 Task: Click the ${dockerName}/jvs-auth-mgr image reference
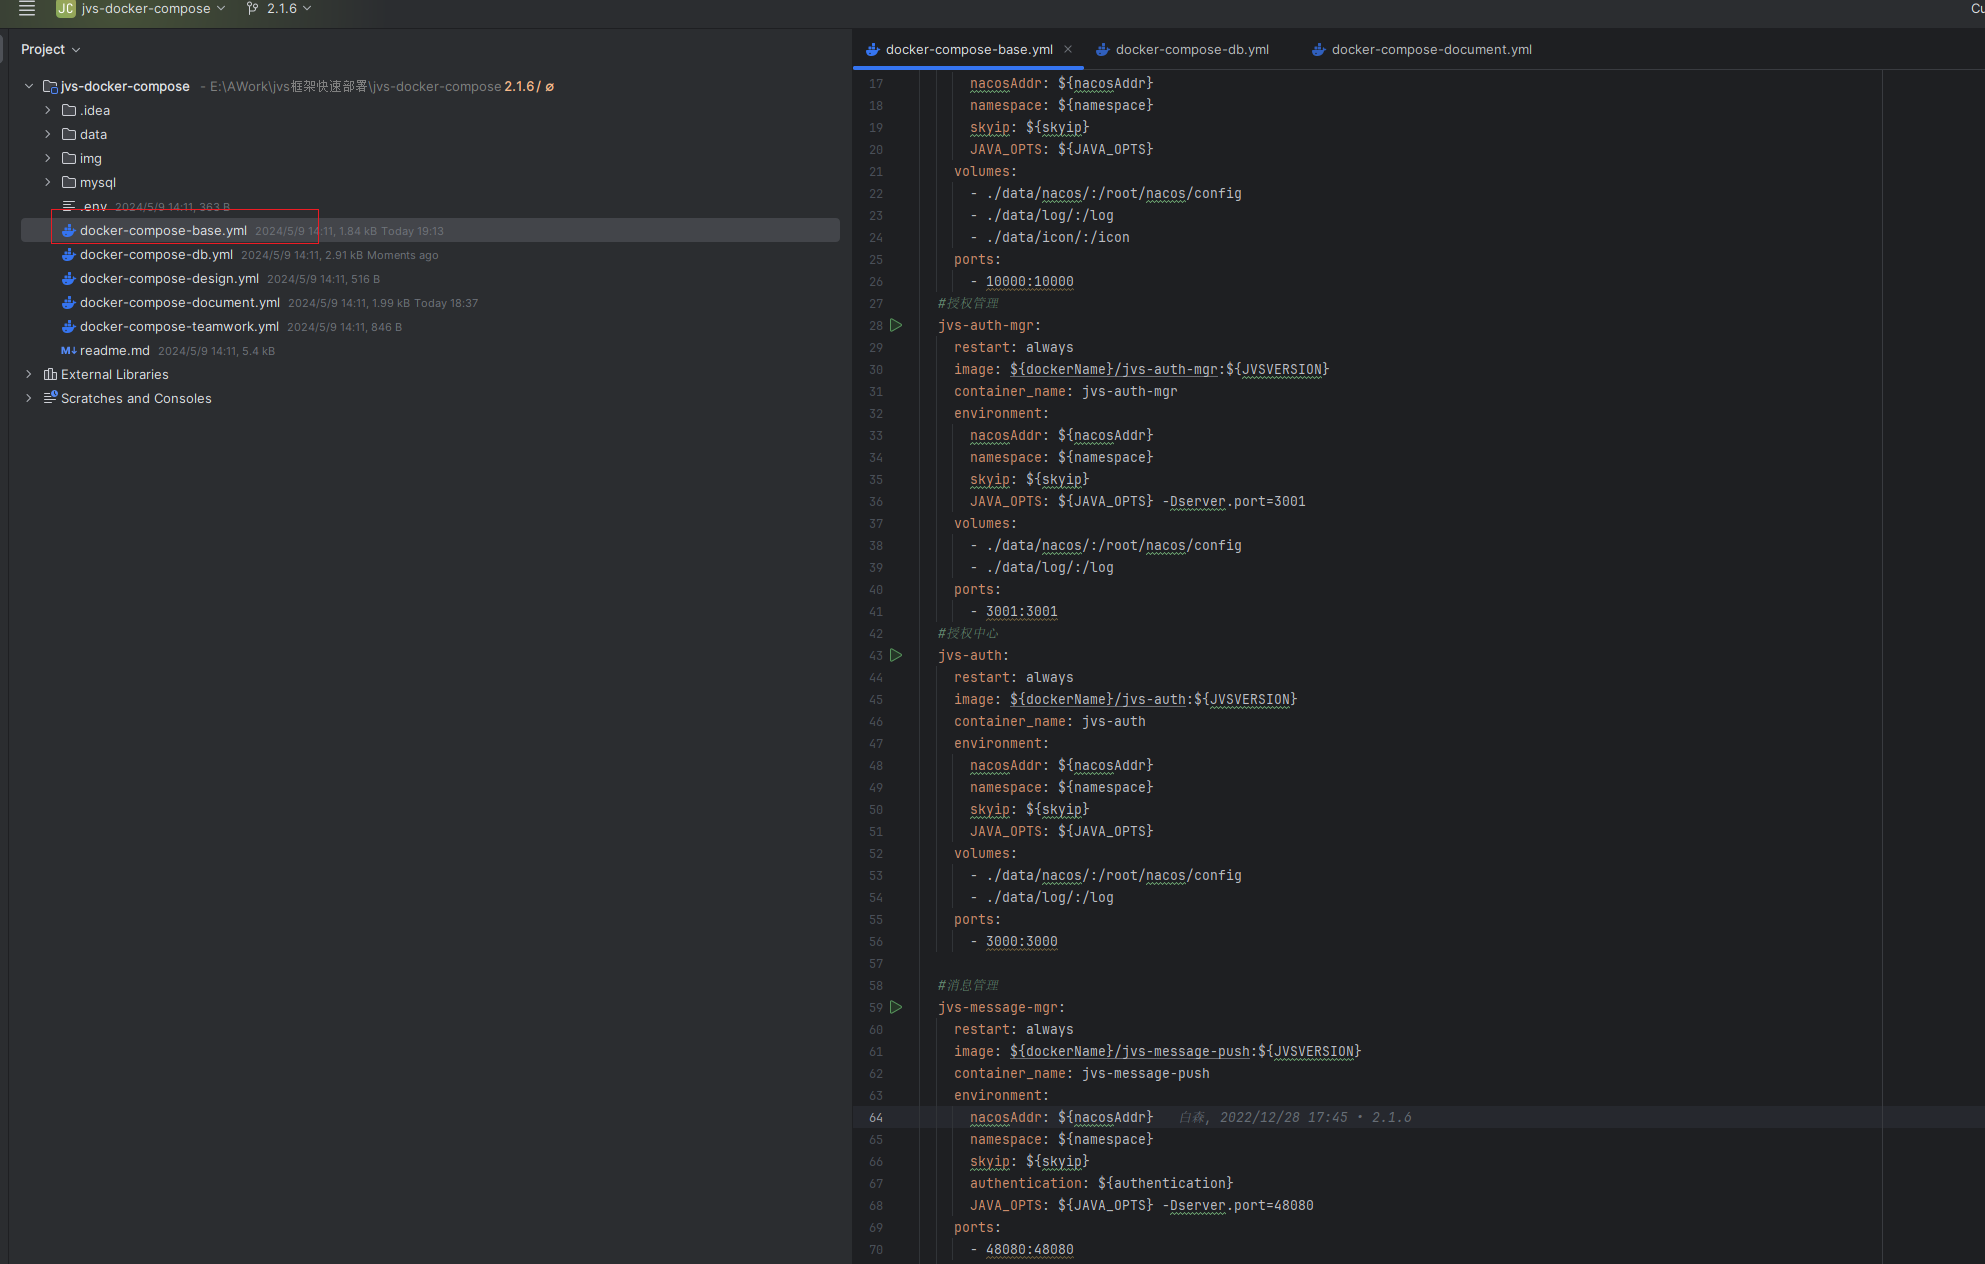pos(1113,369)
